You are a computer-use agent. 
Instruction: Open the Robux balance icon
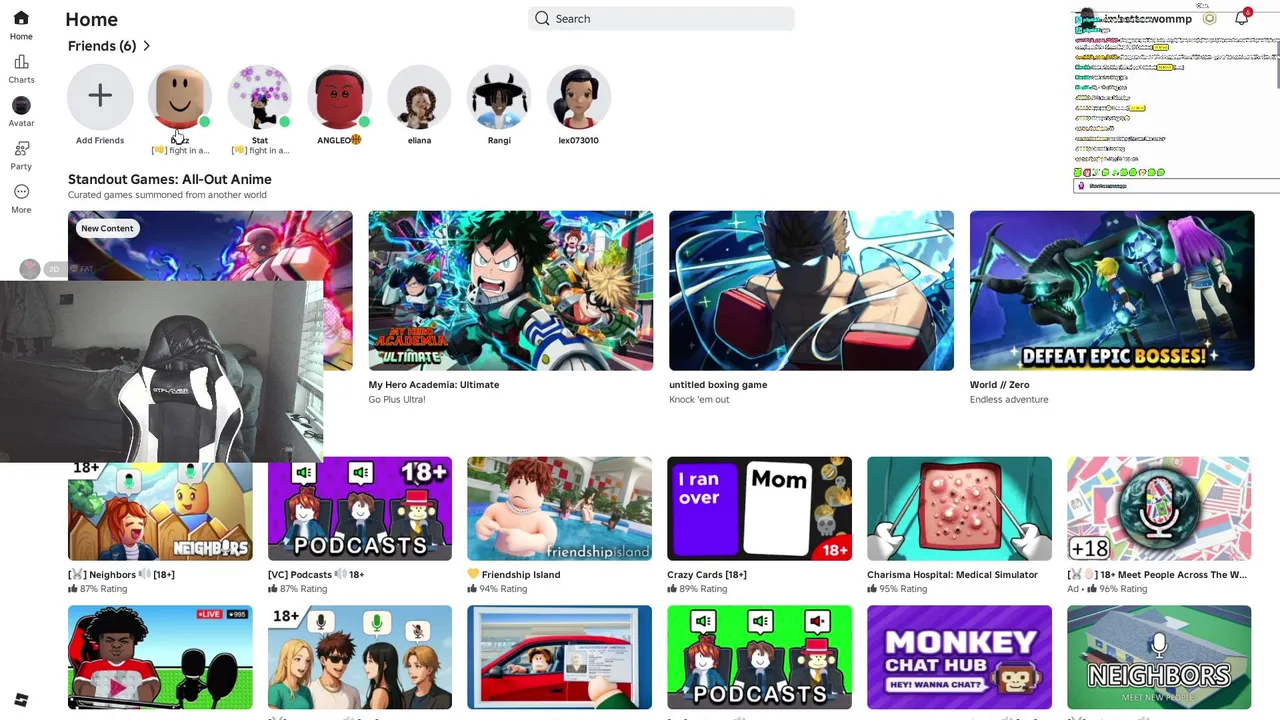point(1210,18)
